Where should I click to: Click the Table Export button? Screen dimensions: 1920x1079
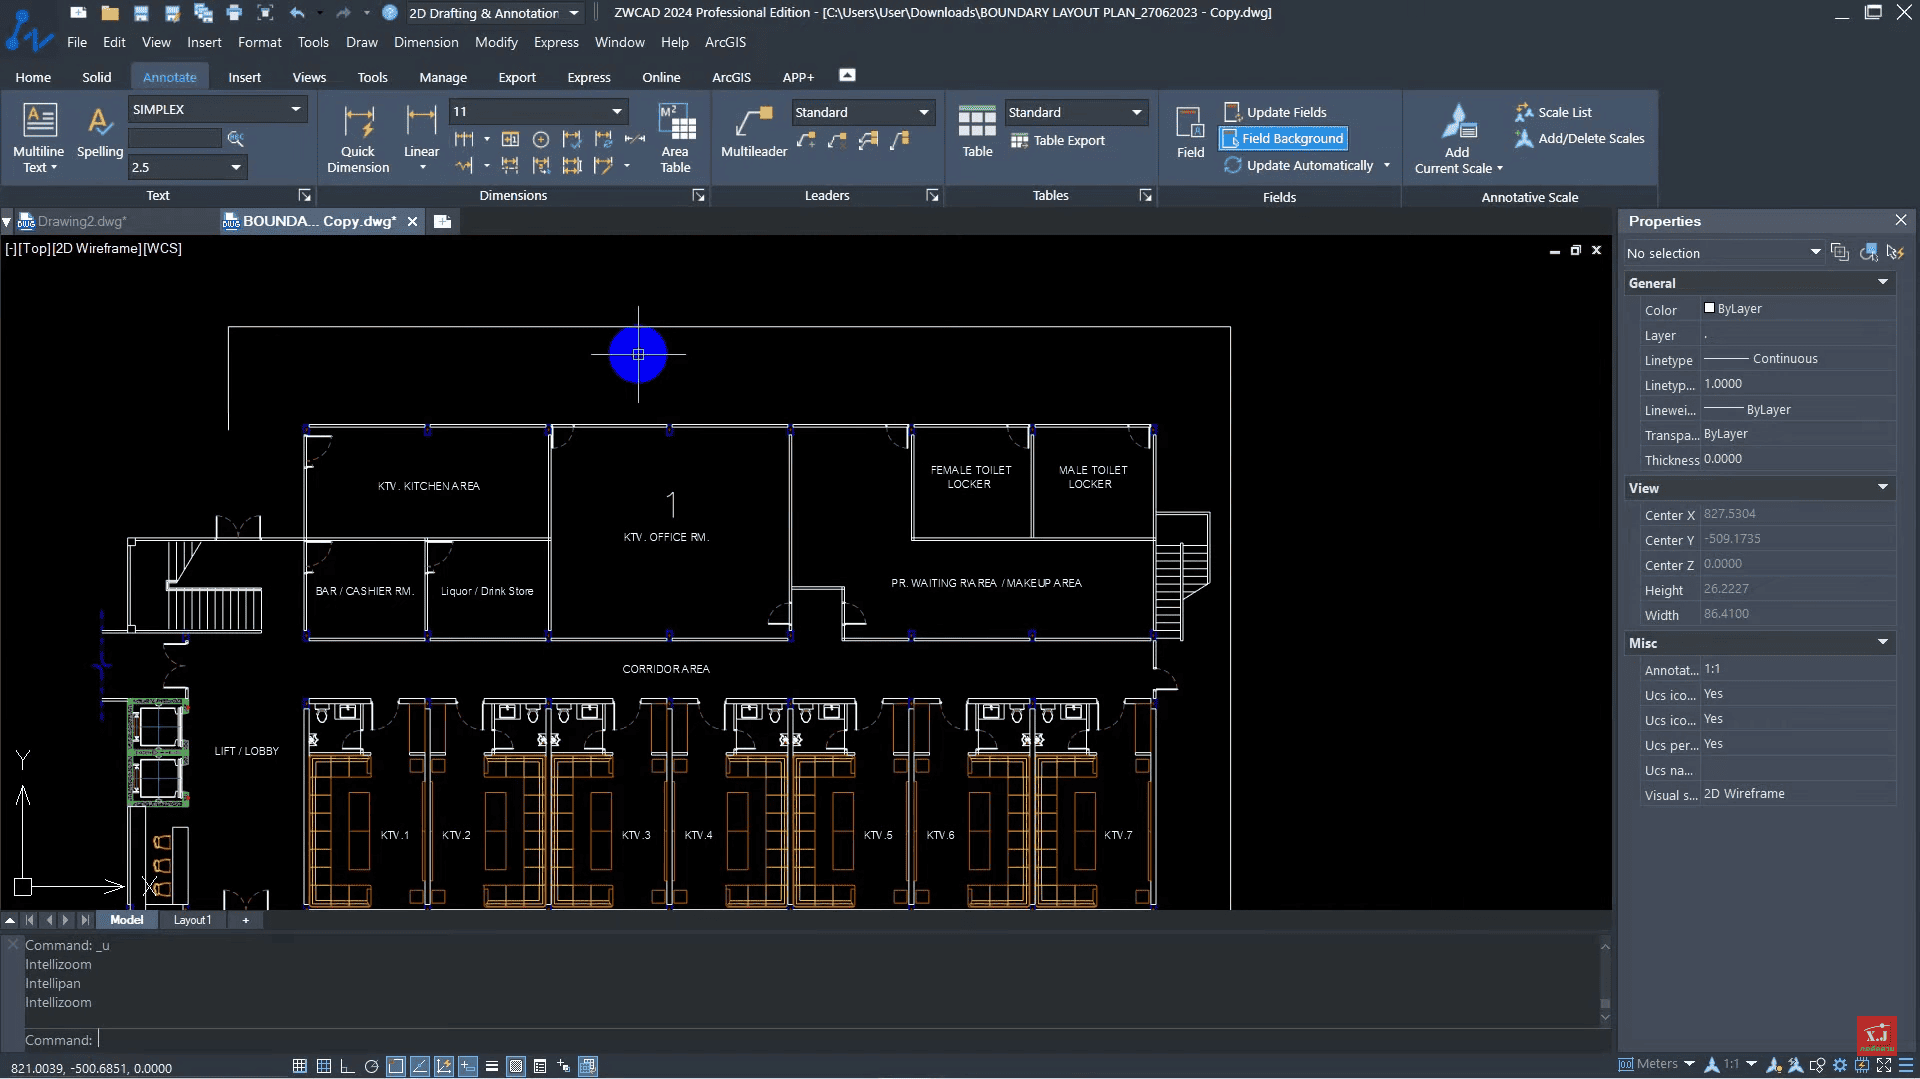(x=1058, y=140)
